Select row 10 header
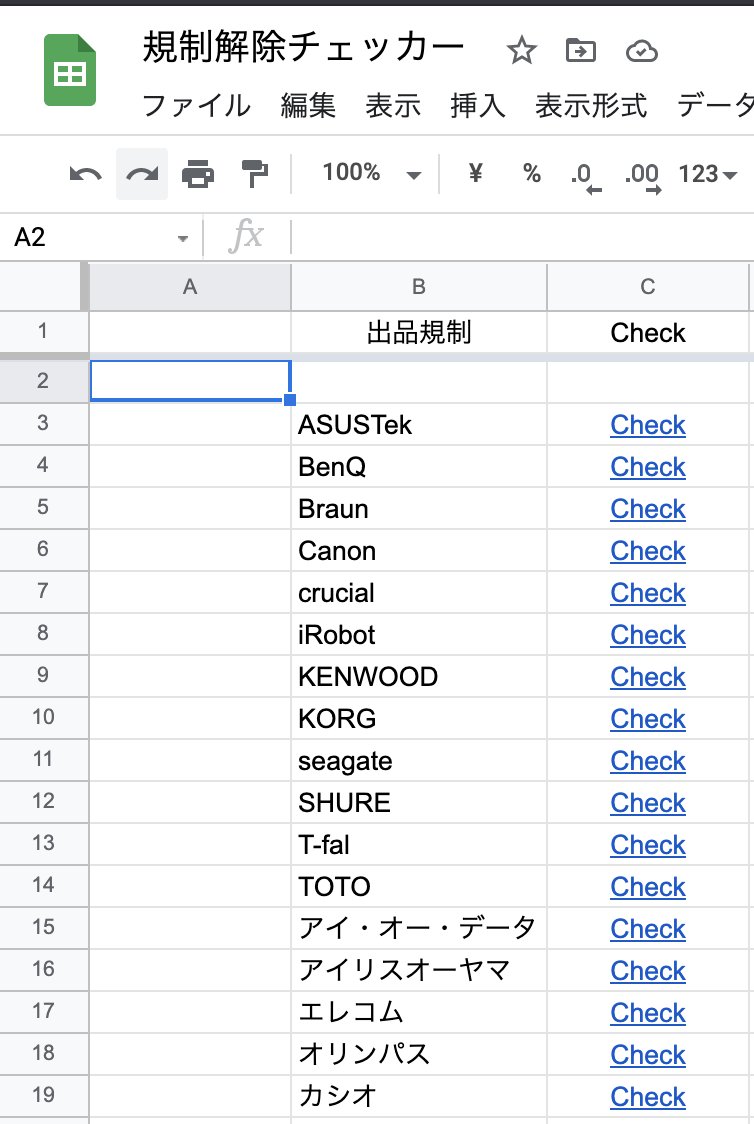The width and height of the screenshot is (754, 1124). [43, 717]
